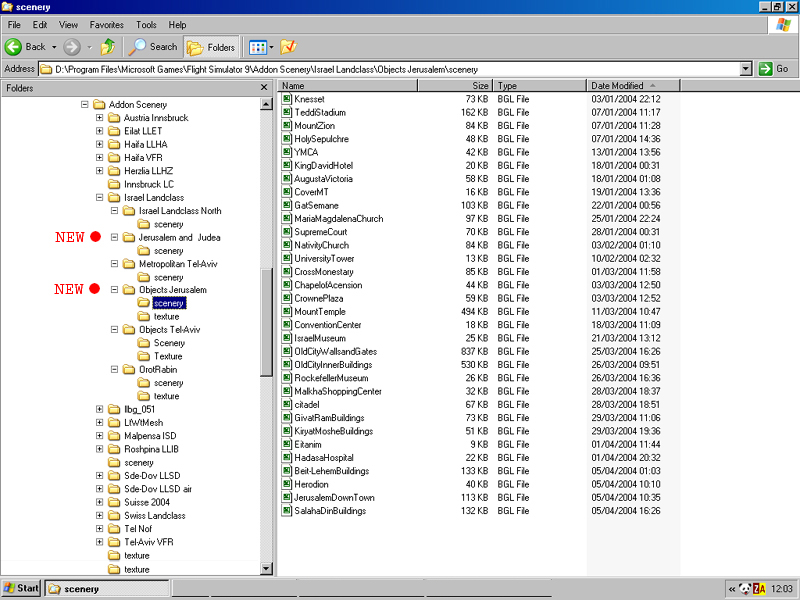This screenshot has width=800, height=600.
Task: Select Jerusalem and Judea folder
Action: tap(179, 237)
